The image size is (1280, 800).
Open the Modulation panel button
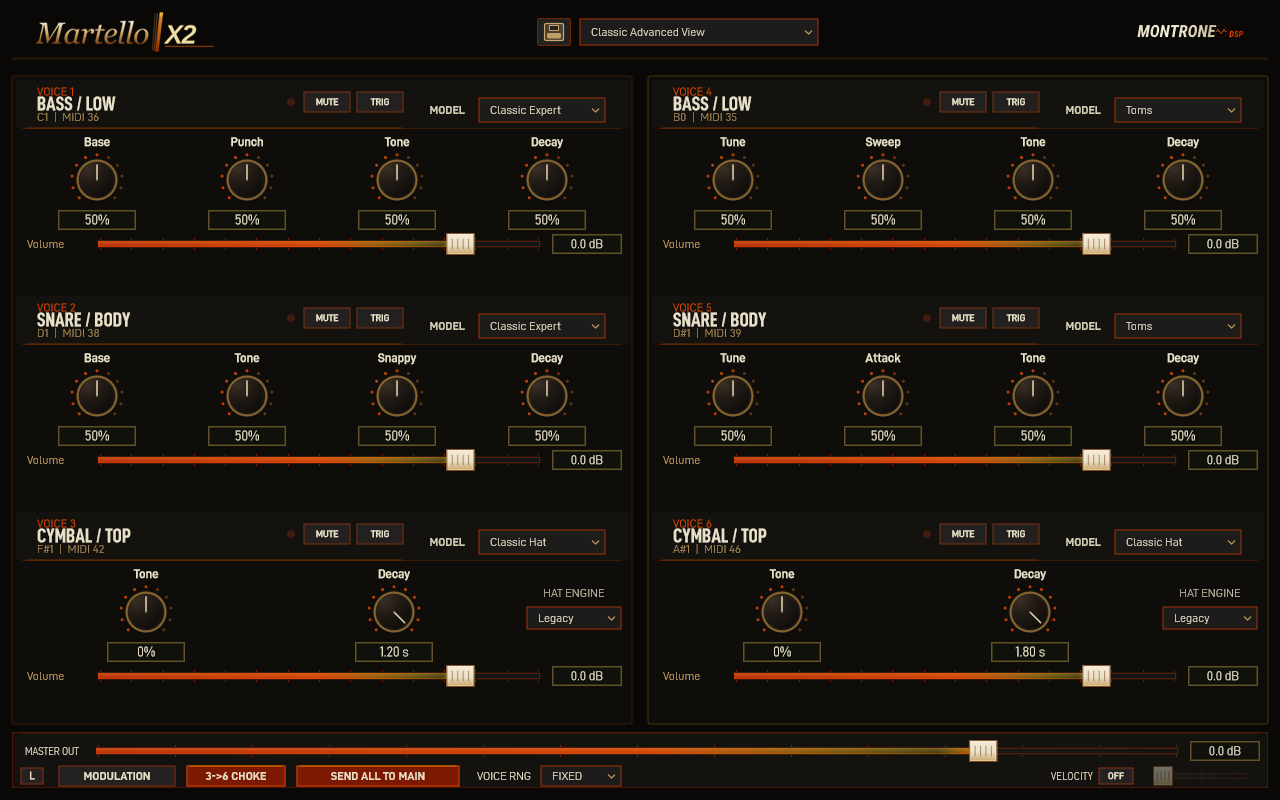click(117, 776)
